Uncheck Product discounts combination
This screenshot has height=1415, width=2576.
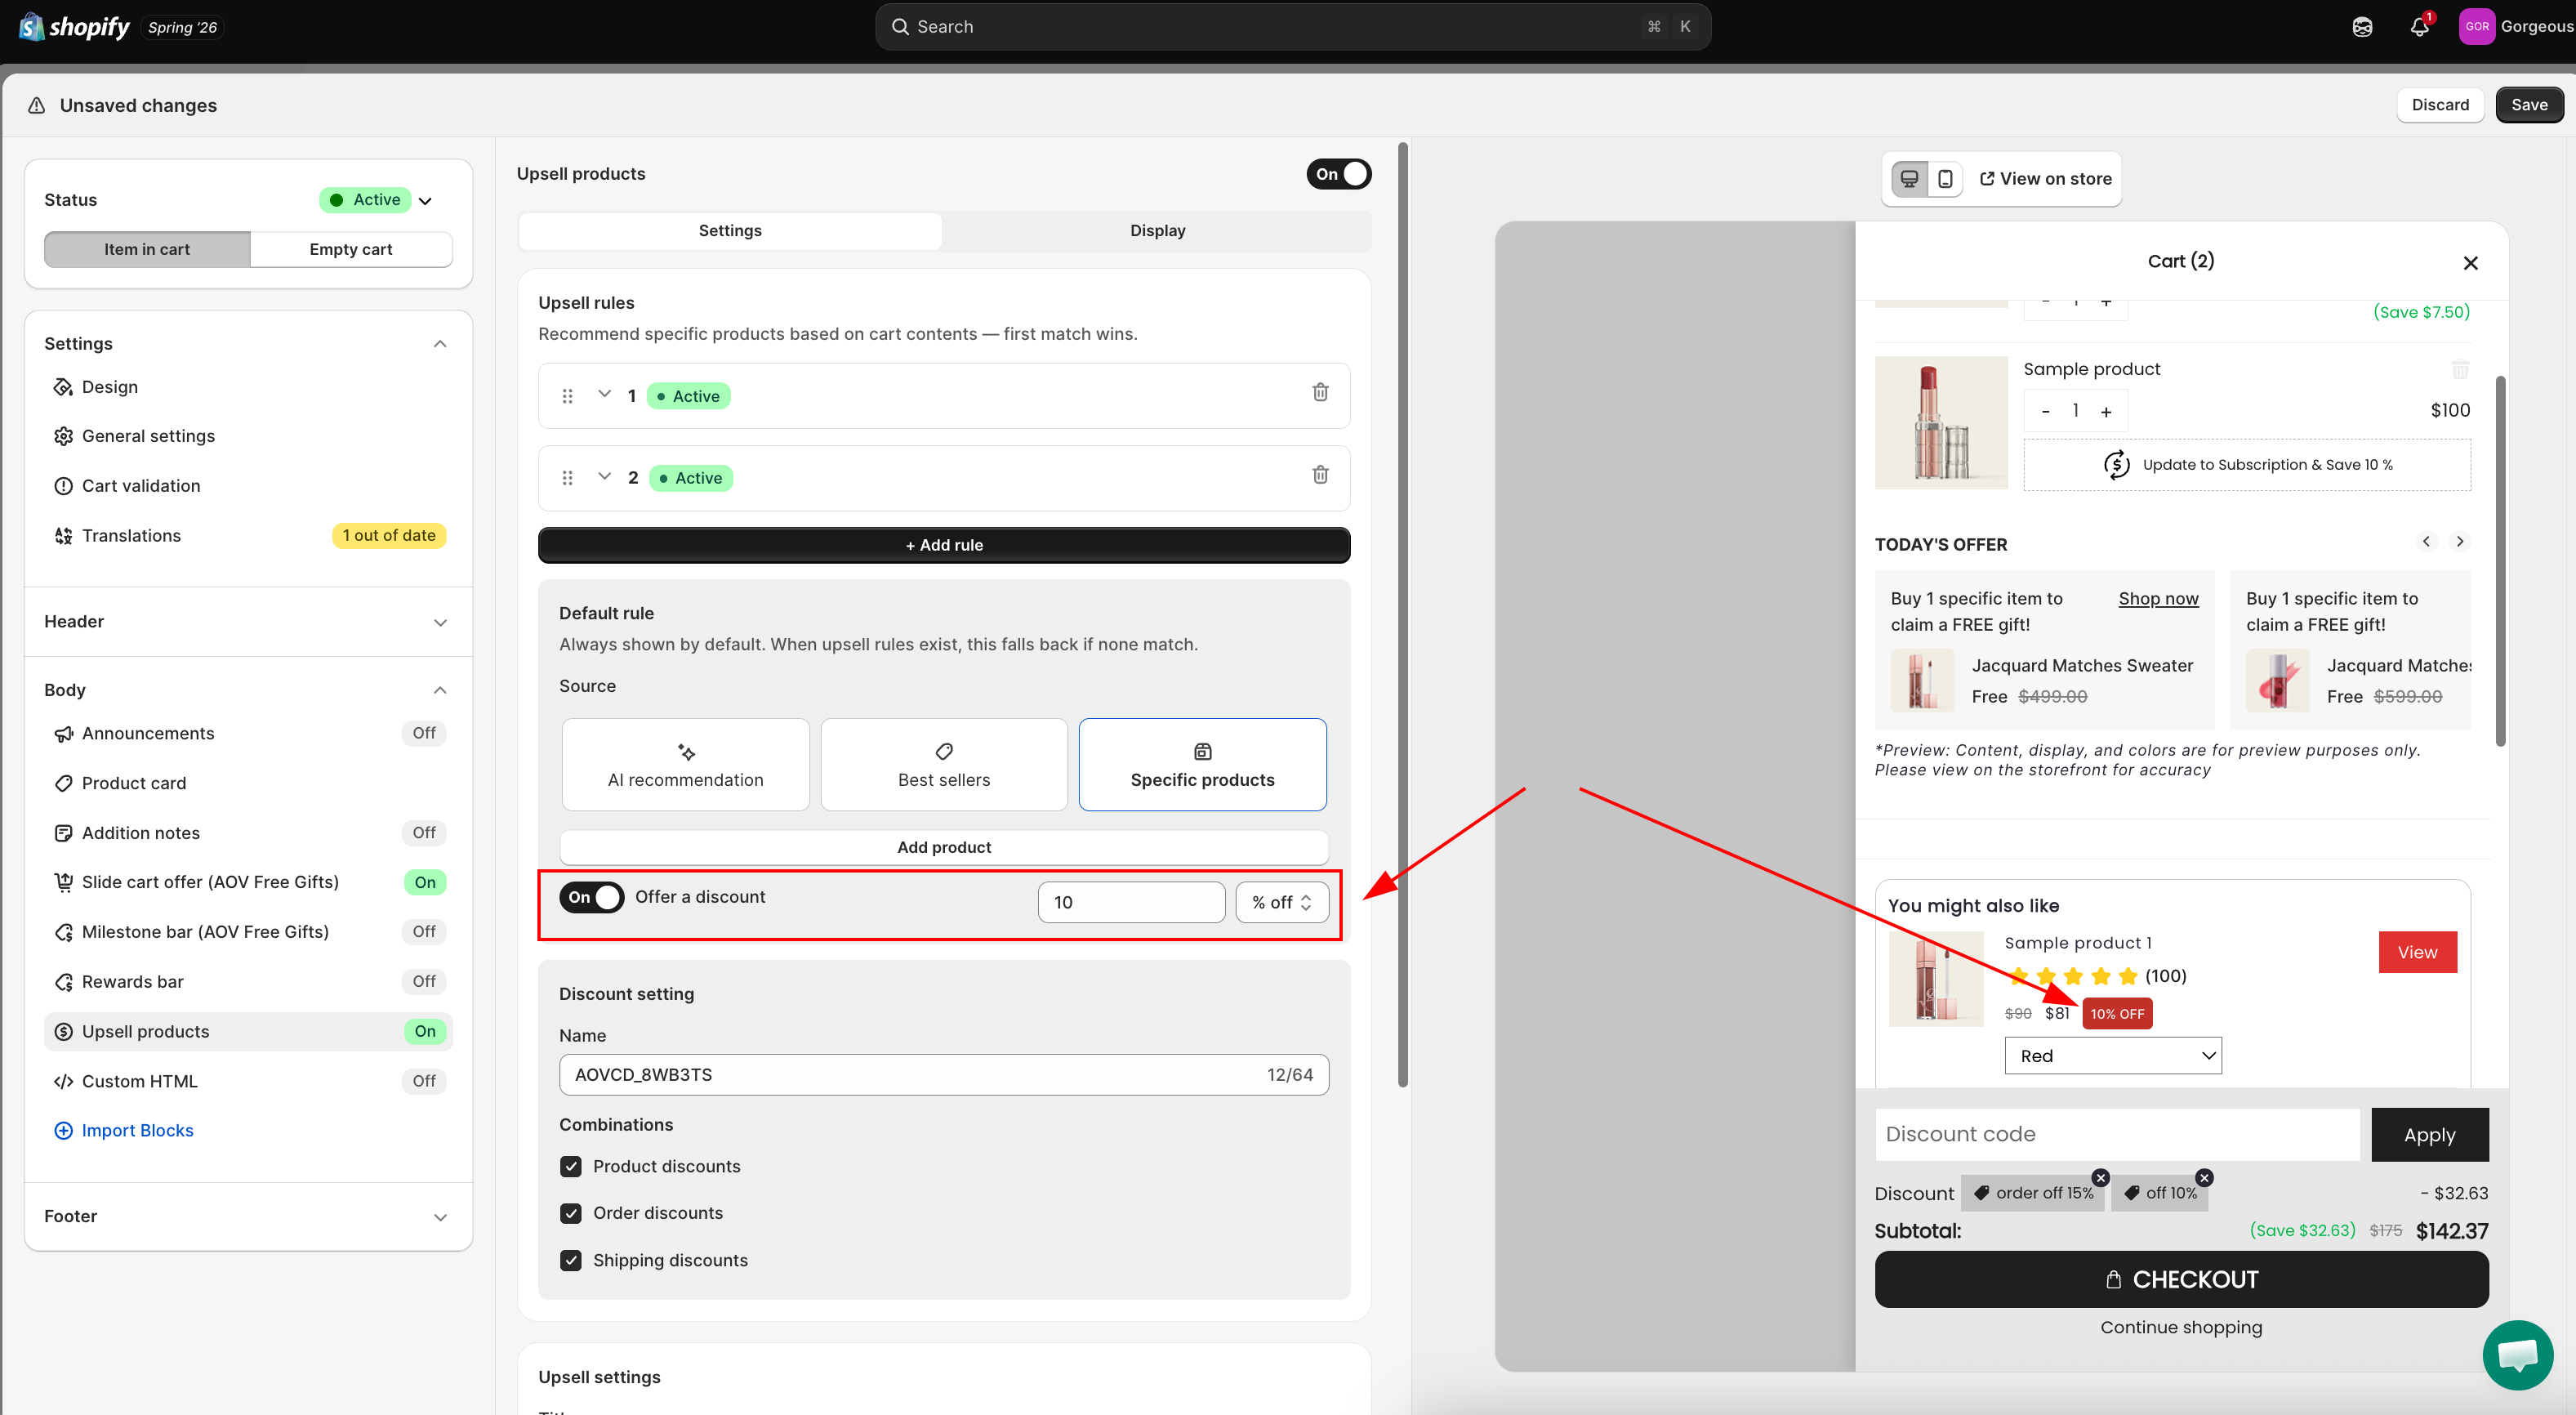[571, 1166]
